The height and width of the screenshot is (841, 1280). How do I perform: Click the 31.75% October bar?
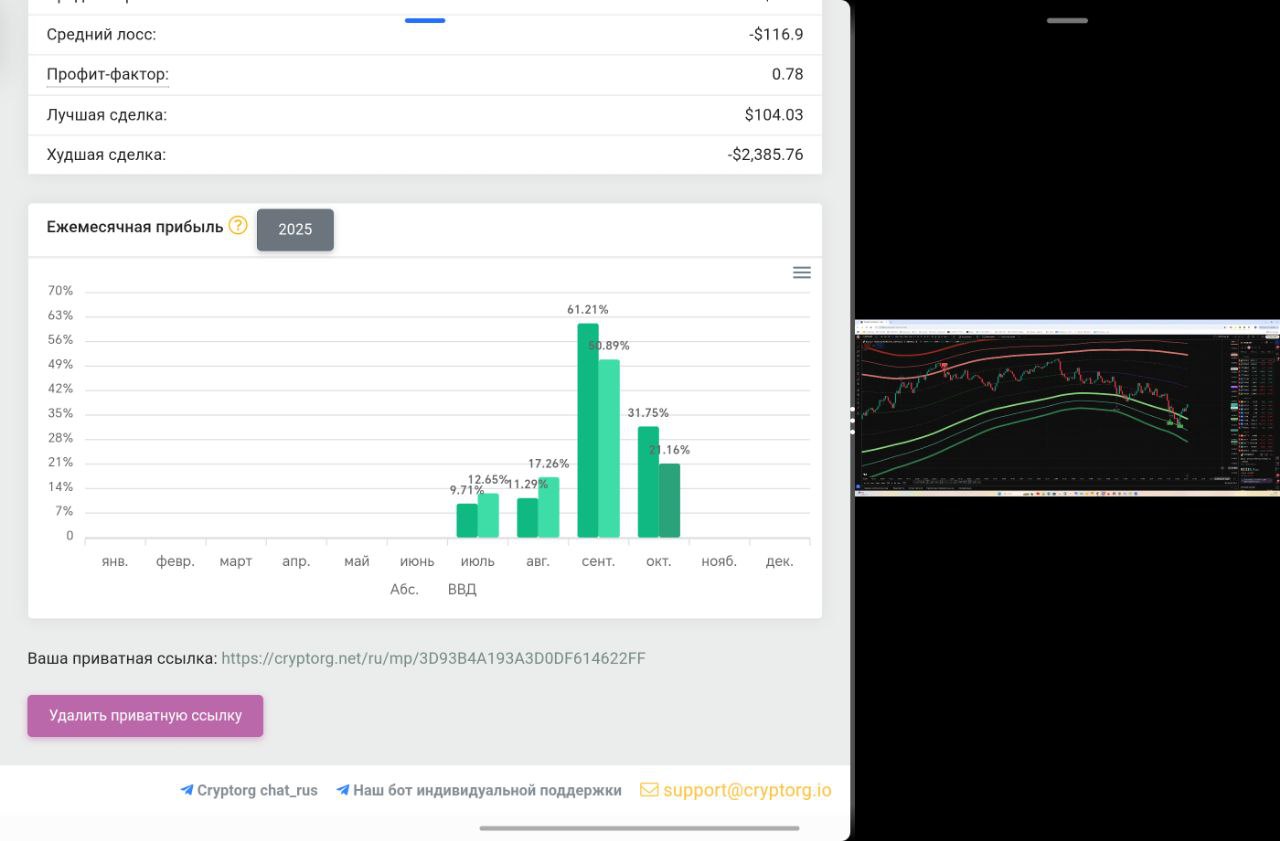tap(648, 482)
